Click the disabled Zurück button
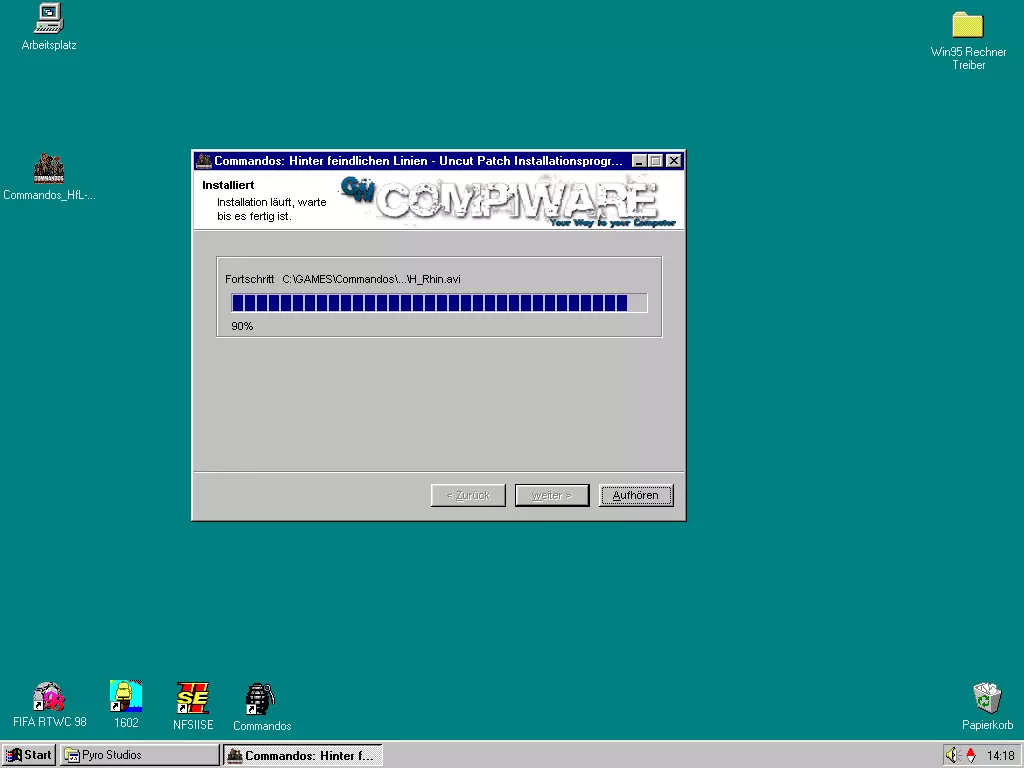Screen dimensions: 1024x768 tap(468, 495)
